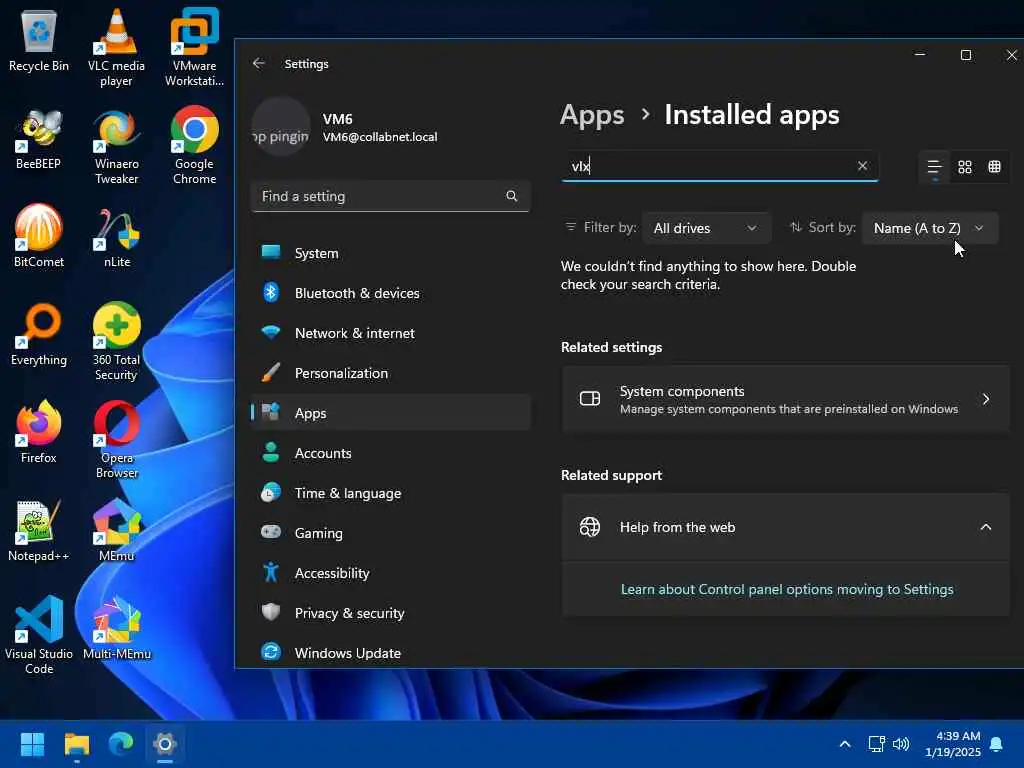
Task: Launch MEmu emulator icon
Action: coord(116,530)
